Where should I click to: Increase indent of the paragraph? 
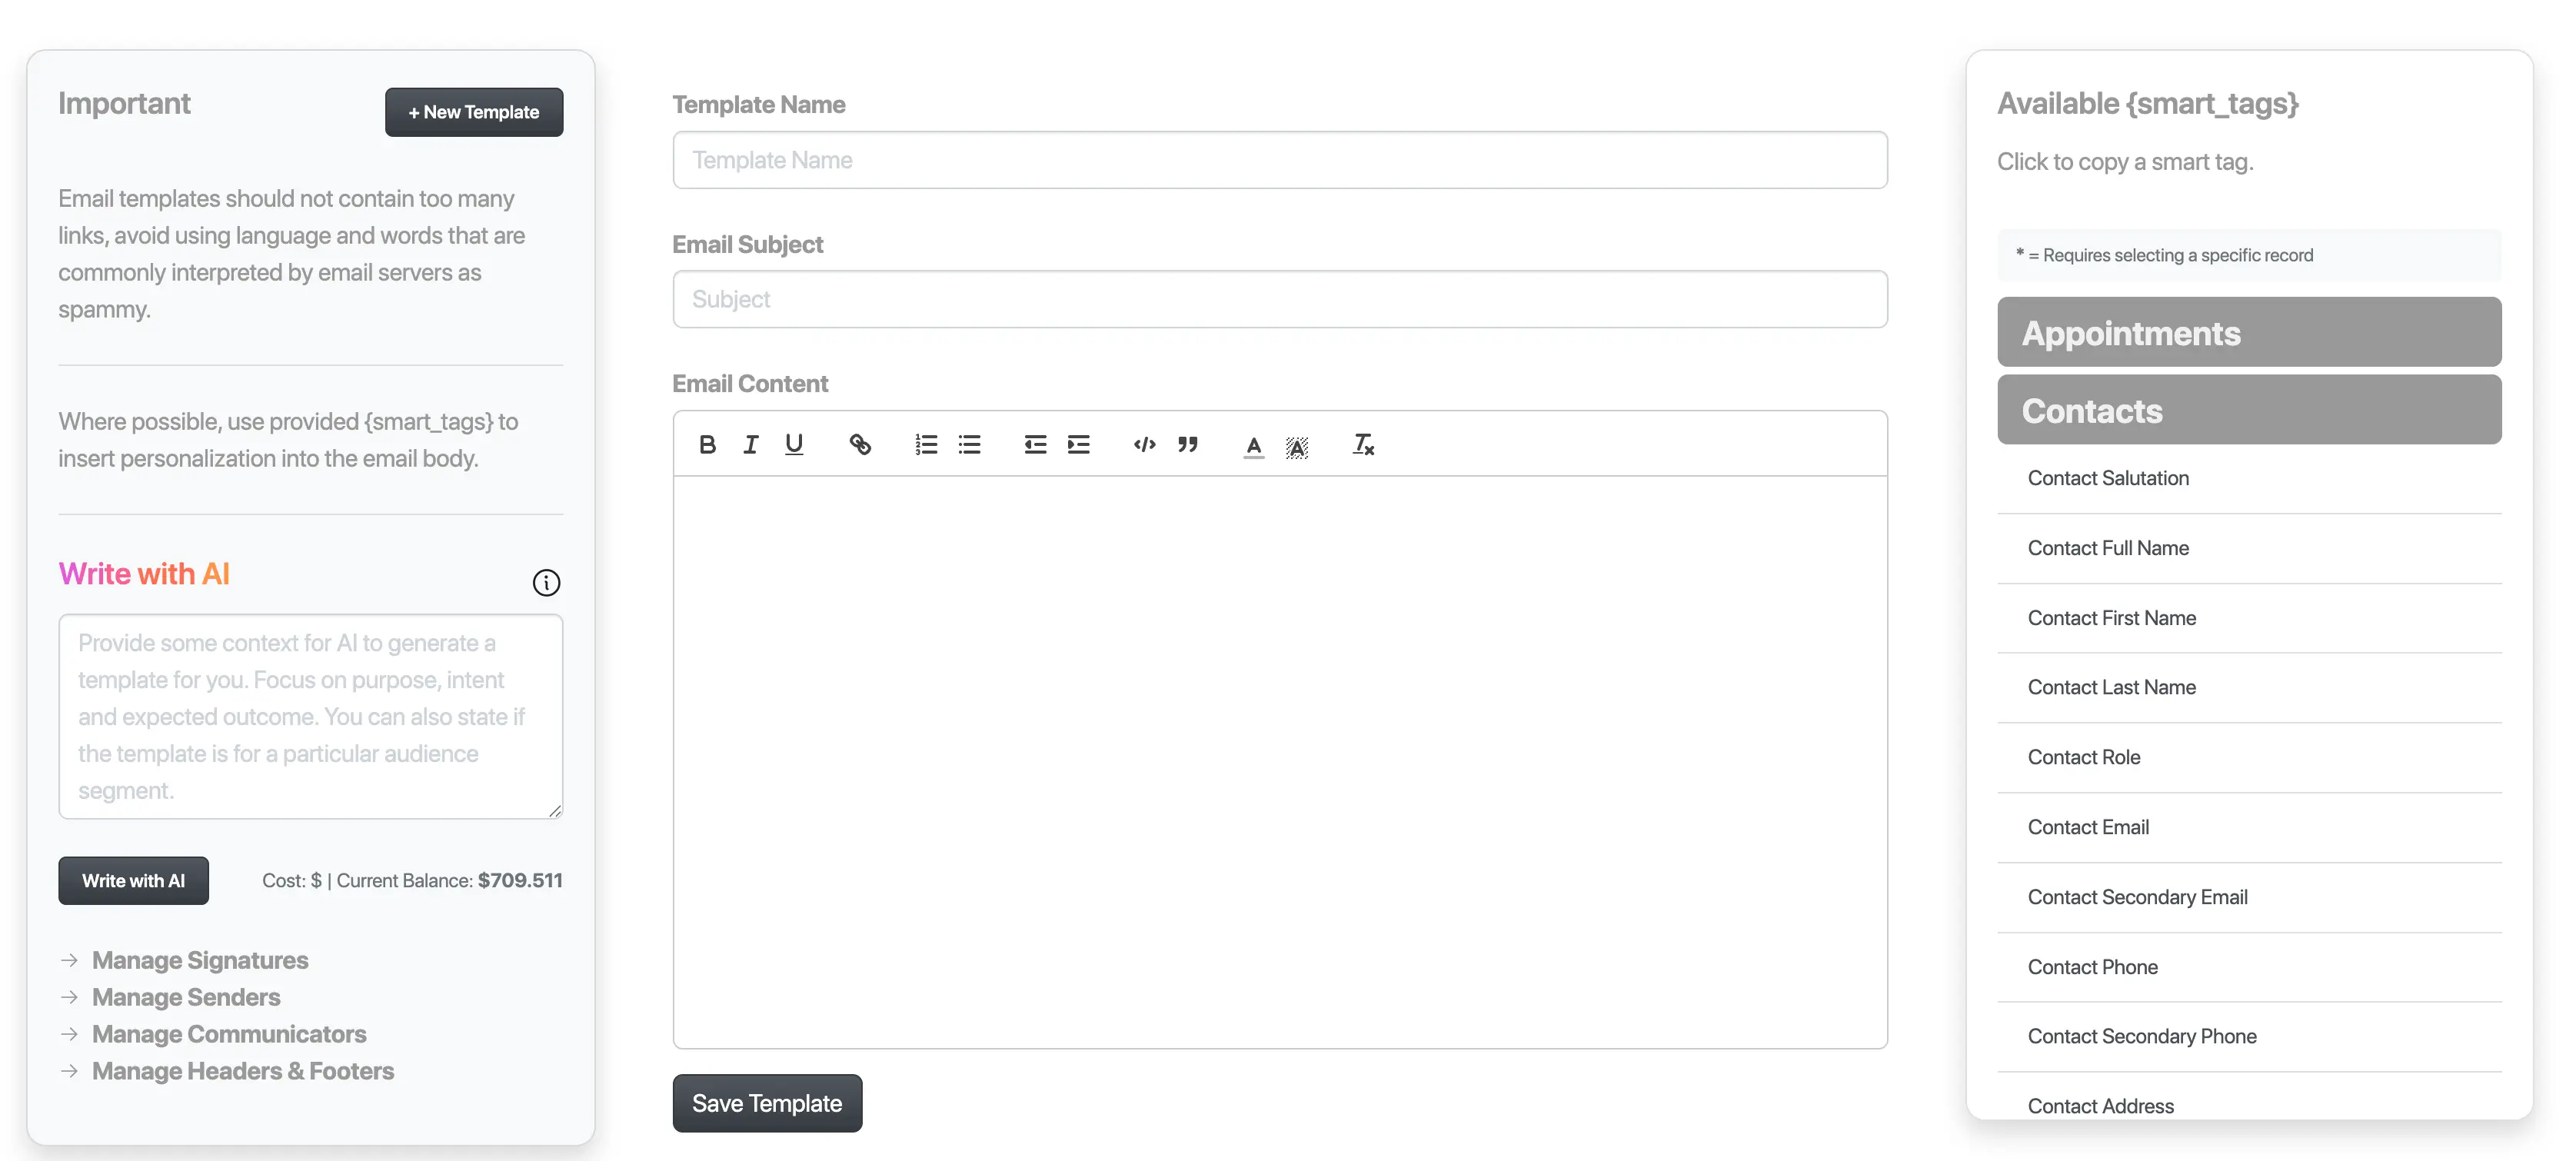pyautogui.click(x=1078, y=445)
